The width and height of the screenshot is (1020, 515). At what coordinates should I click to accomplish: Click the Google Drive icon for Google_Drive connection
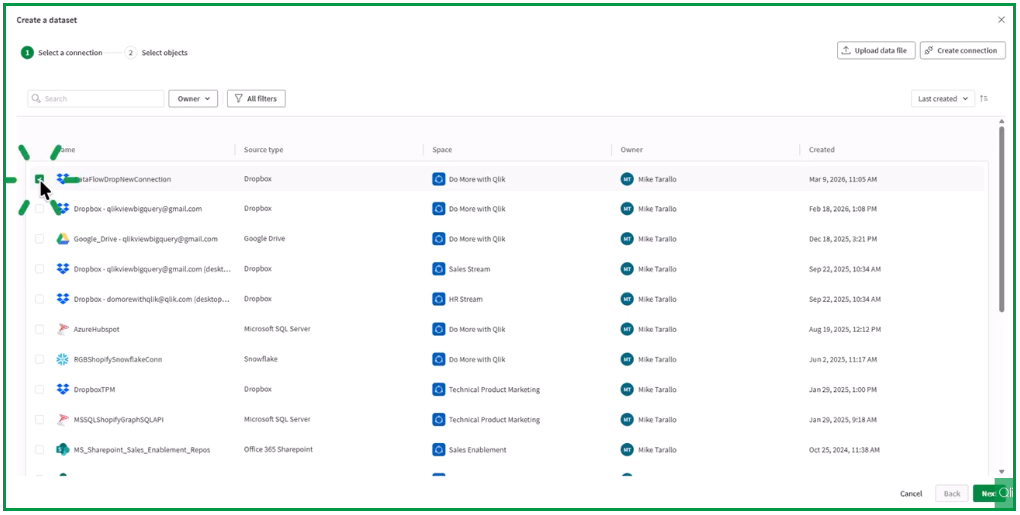pos(62,239)
